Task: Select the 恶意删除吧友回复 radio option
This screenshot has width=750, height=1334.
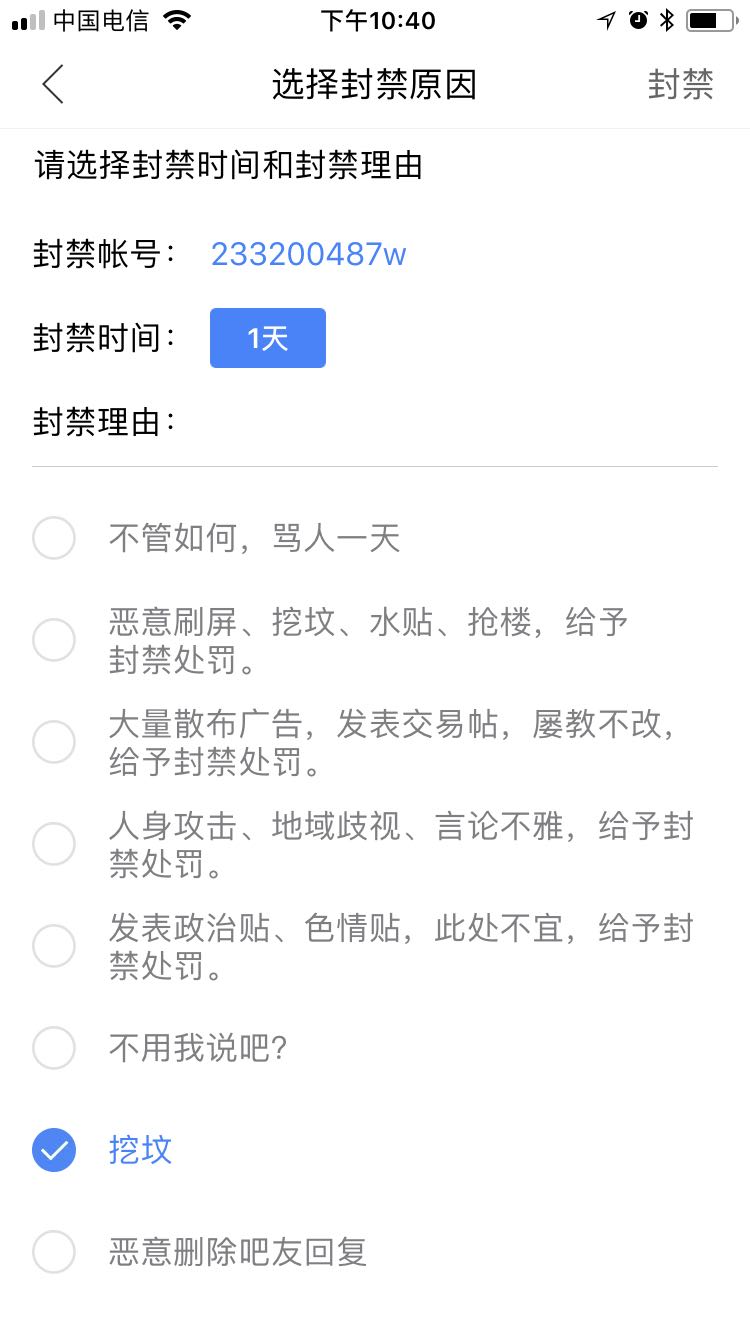Action: click(54, 1252)
